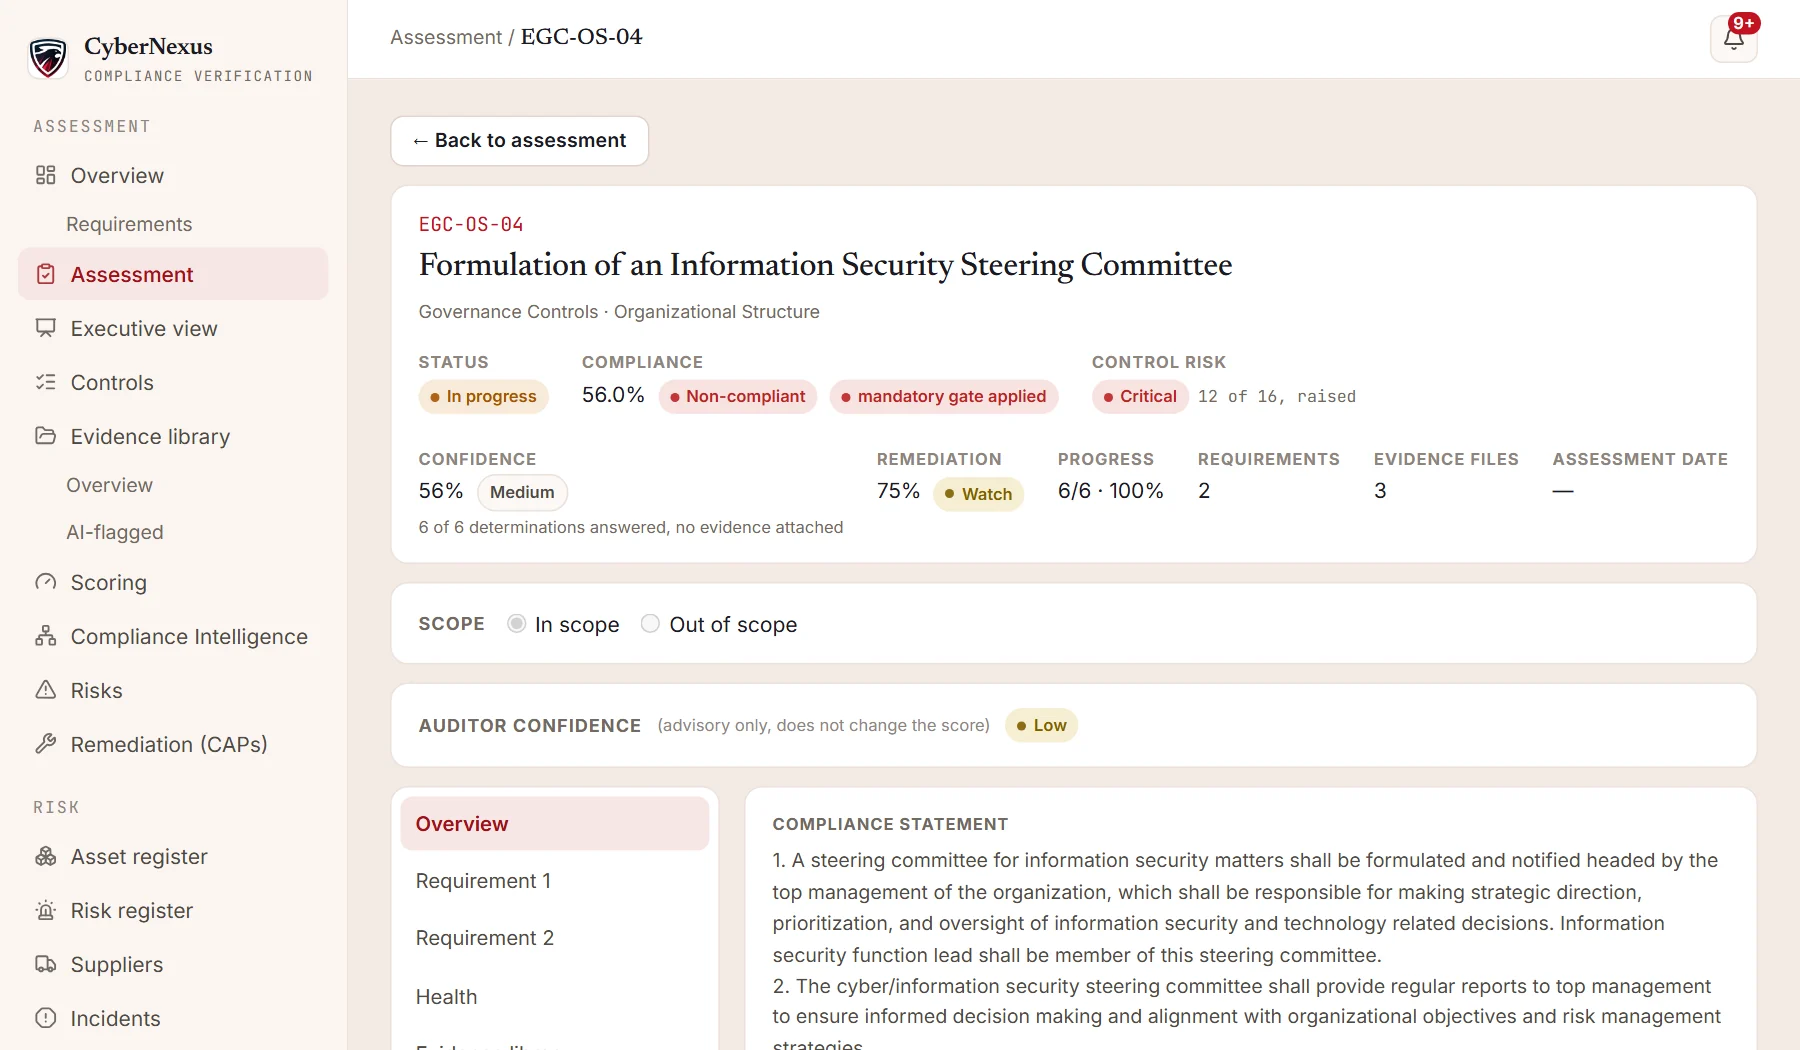1800x1050 pixels.
Task: Switch to the Requirement 2 tab
Action: pyautogui.click(x=555, y=938)
